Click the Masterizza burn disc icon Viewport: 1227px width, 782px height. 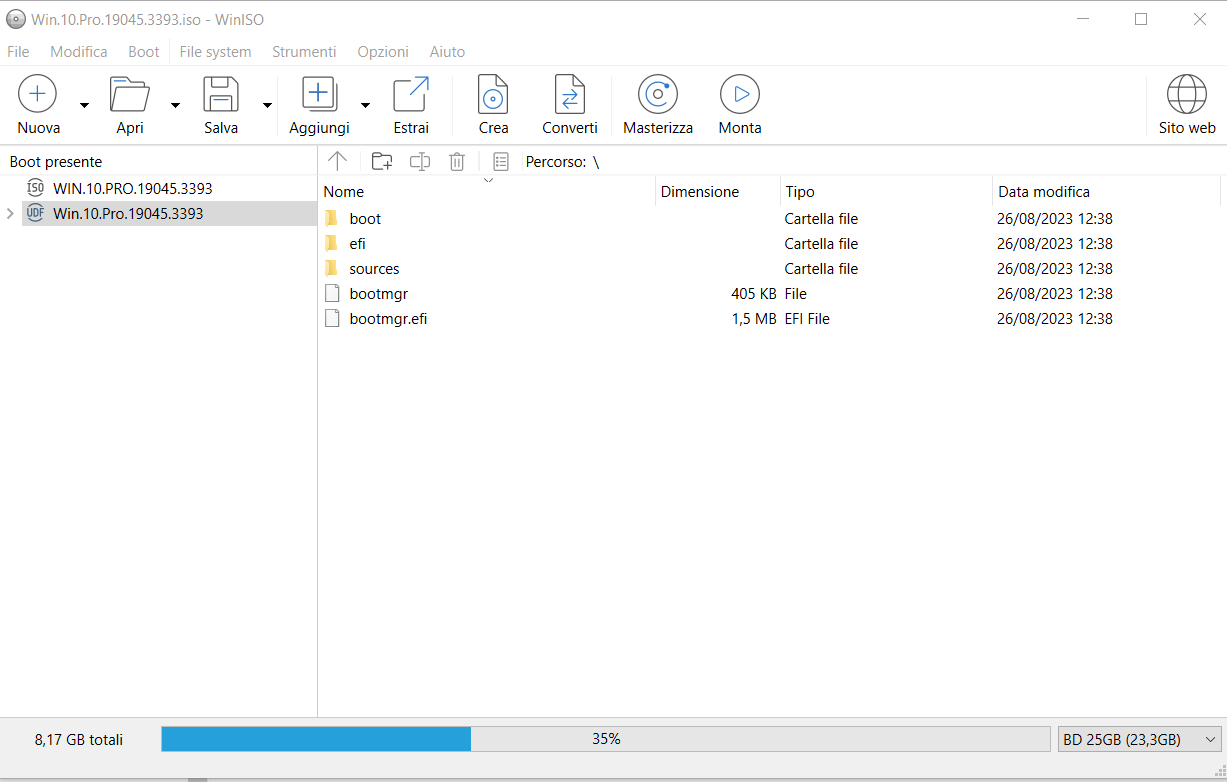tap(658, 94)
